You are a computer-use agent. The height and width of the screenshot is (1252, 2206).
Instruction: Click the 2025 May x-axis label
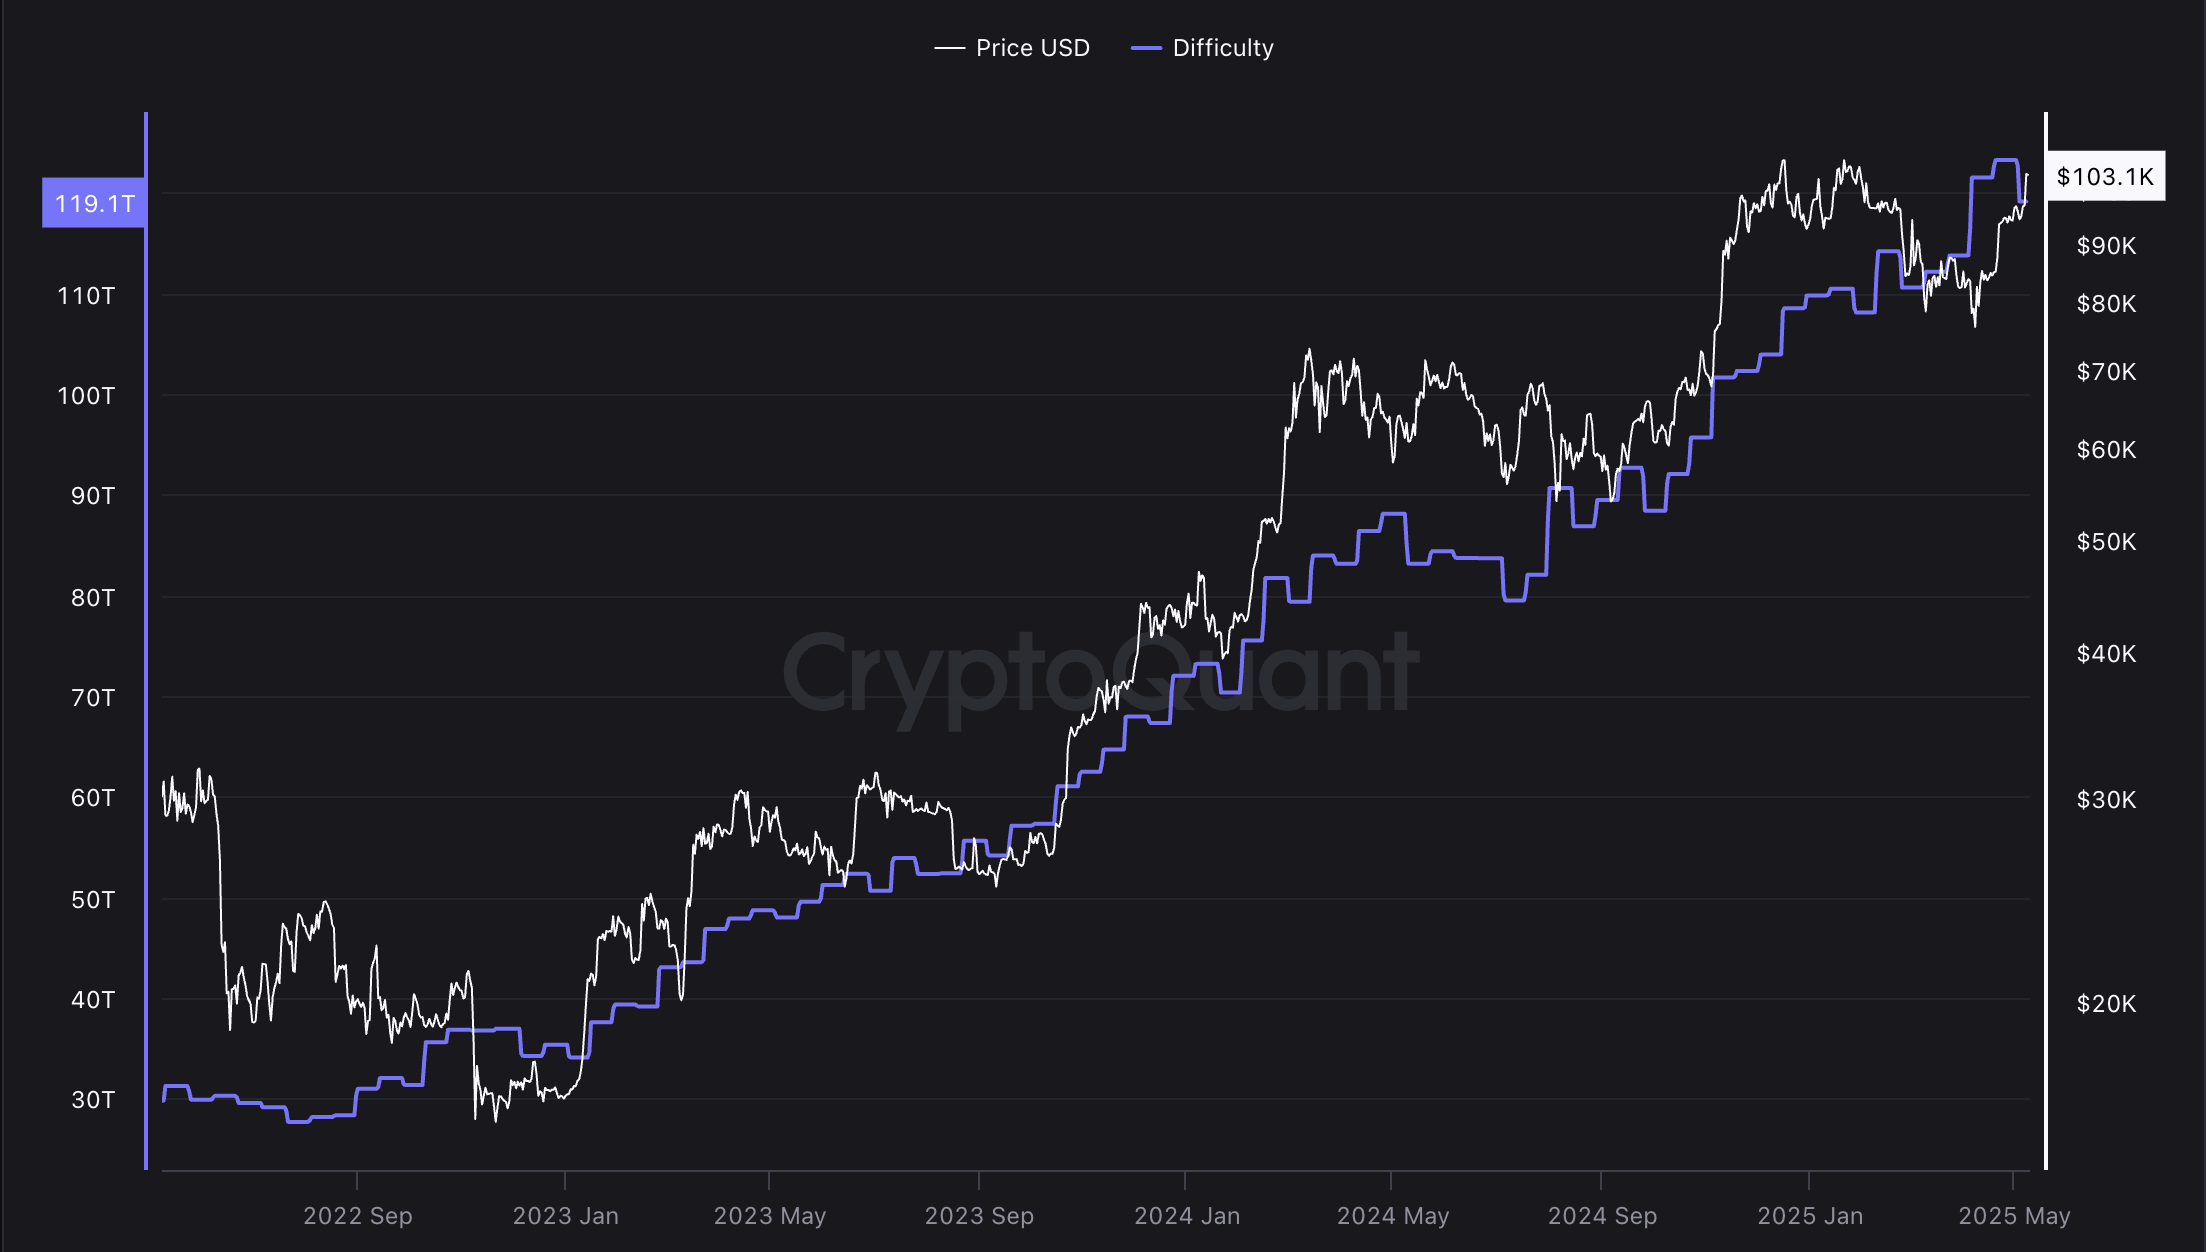(2013, 1216)
